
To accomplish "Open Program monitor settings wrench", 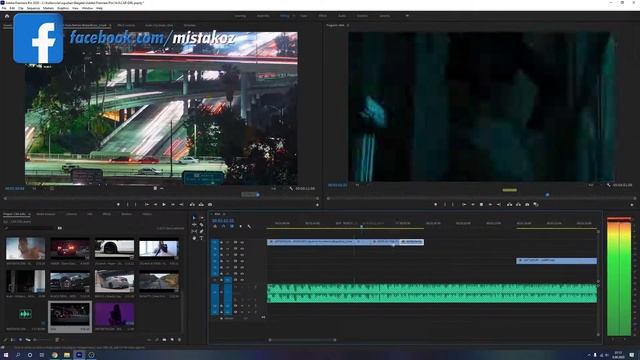I will (x=609, y=185).
